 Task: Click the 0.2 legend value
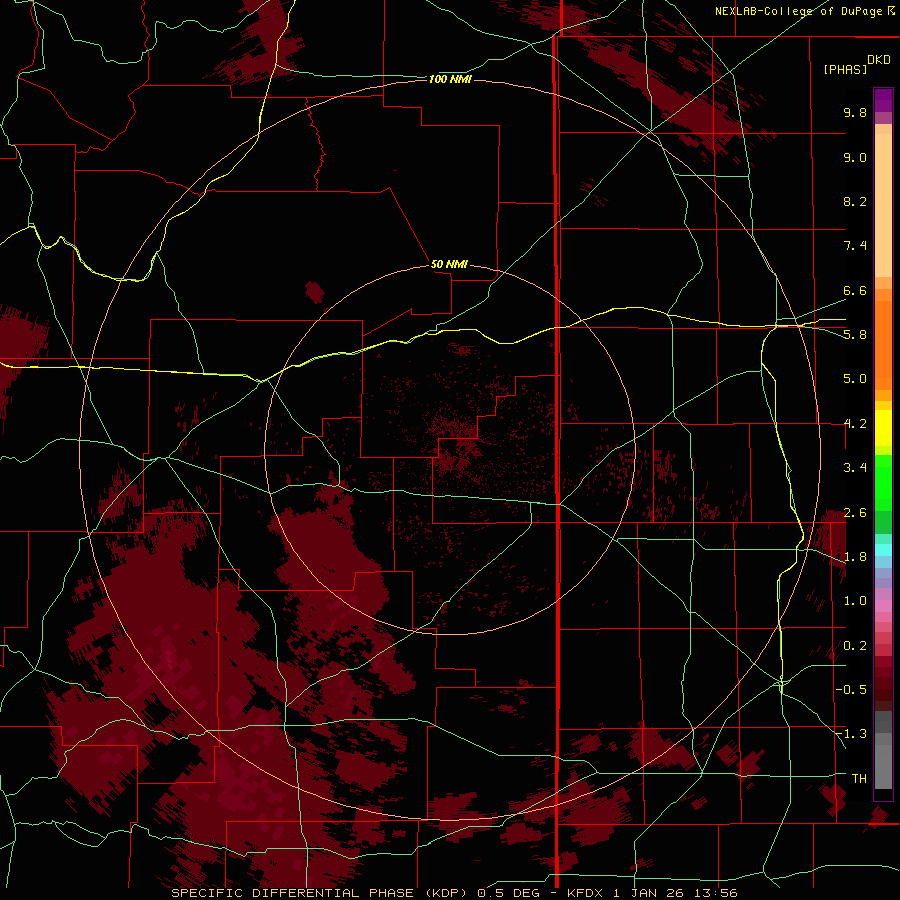(x=855, y=646)
